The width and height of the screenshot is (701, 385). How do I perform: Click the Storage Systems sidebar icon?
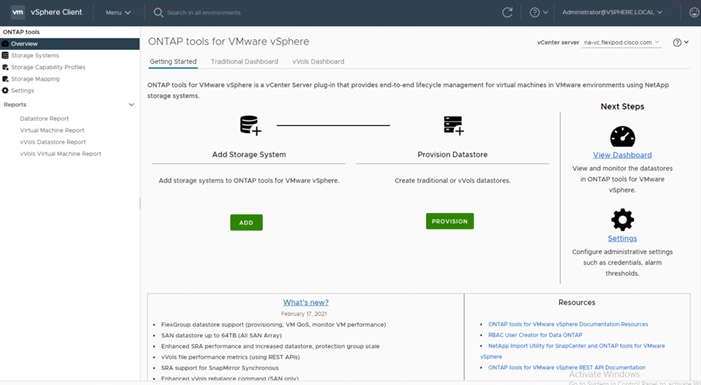[x=5, y=55]
